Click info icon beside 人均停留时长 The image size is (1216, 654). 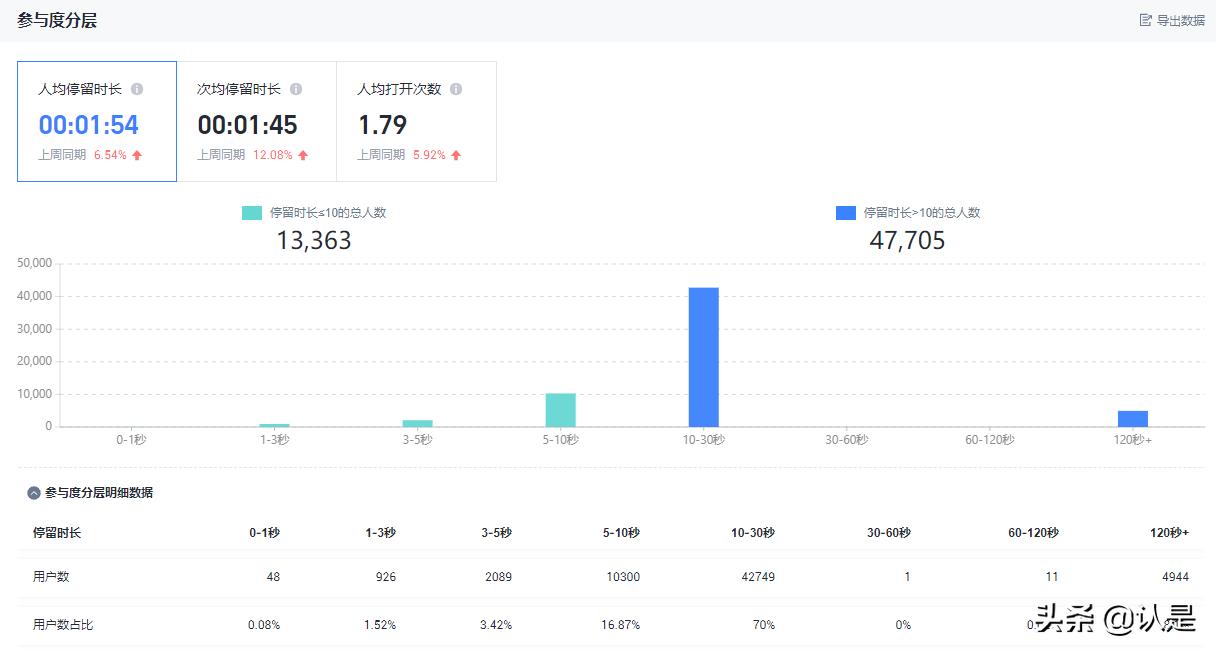(x=137, y=89)
